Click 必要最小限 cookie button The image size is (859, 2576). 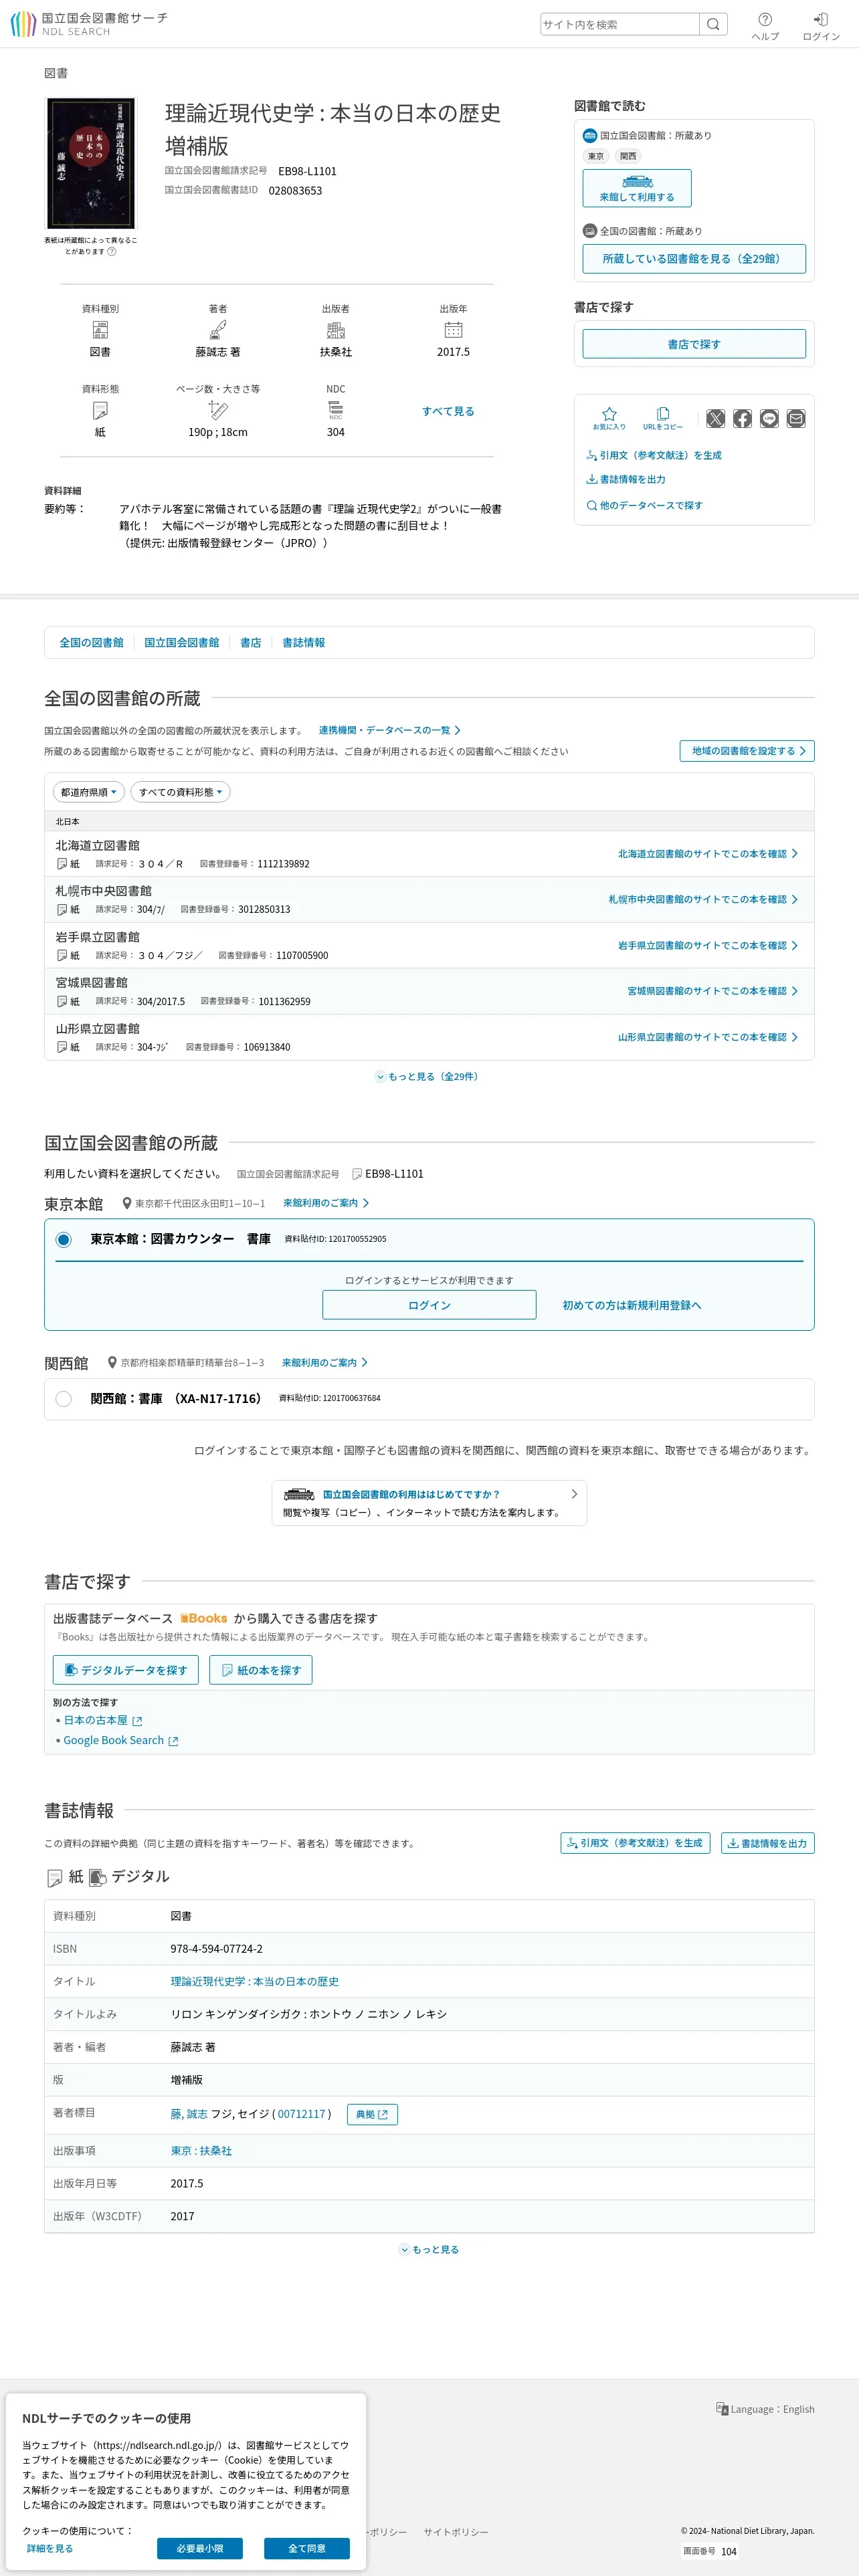pyautogui.click(x=200, y=2548)
